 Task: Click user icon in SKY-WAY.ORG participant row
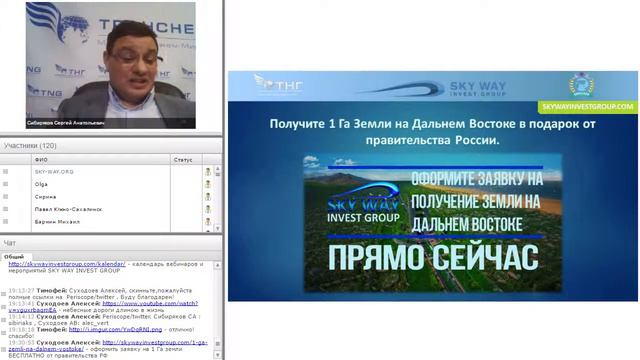[x=208, y=172]
